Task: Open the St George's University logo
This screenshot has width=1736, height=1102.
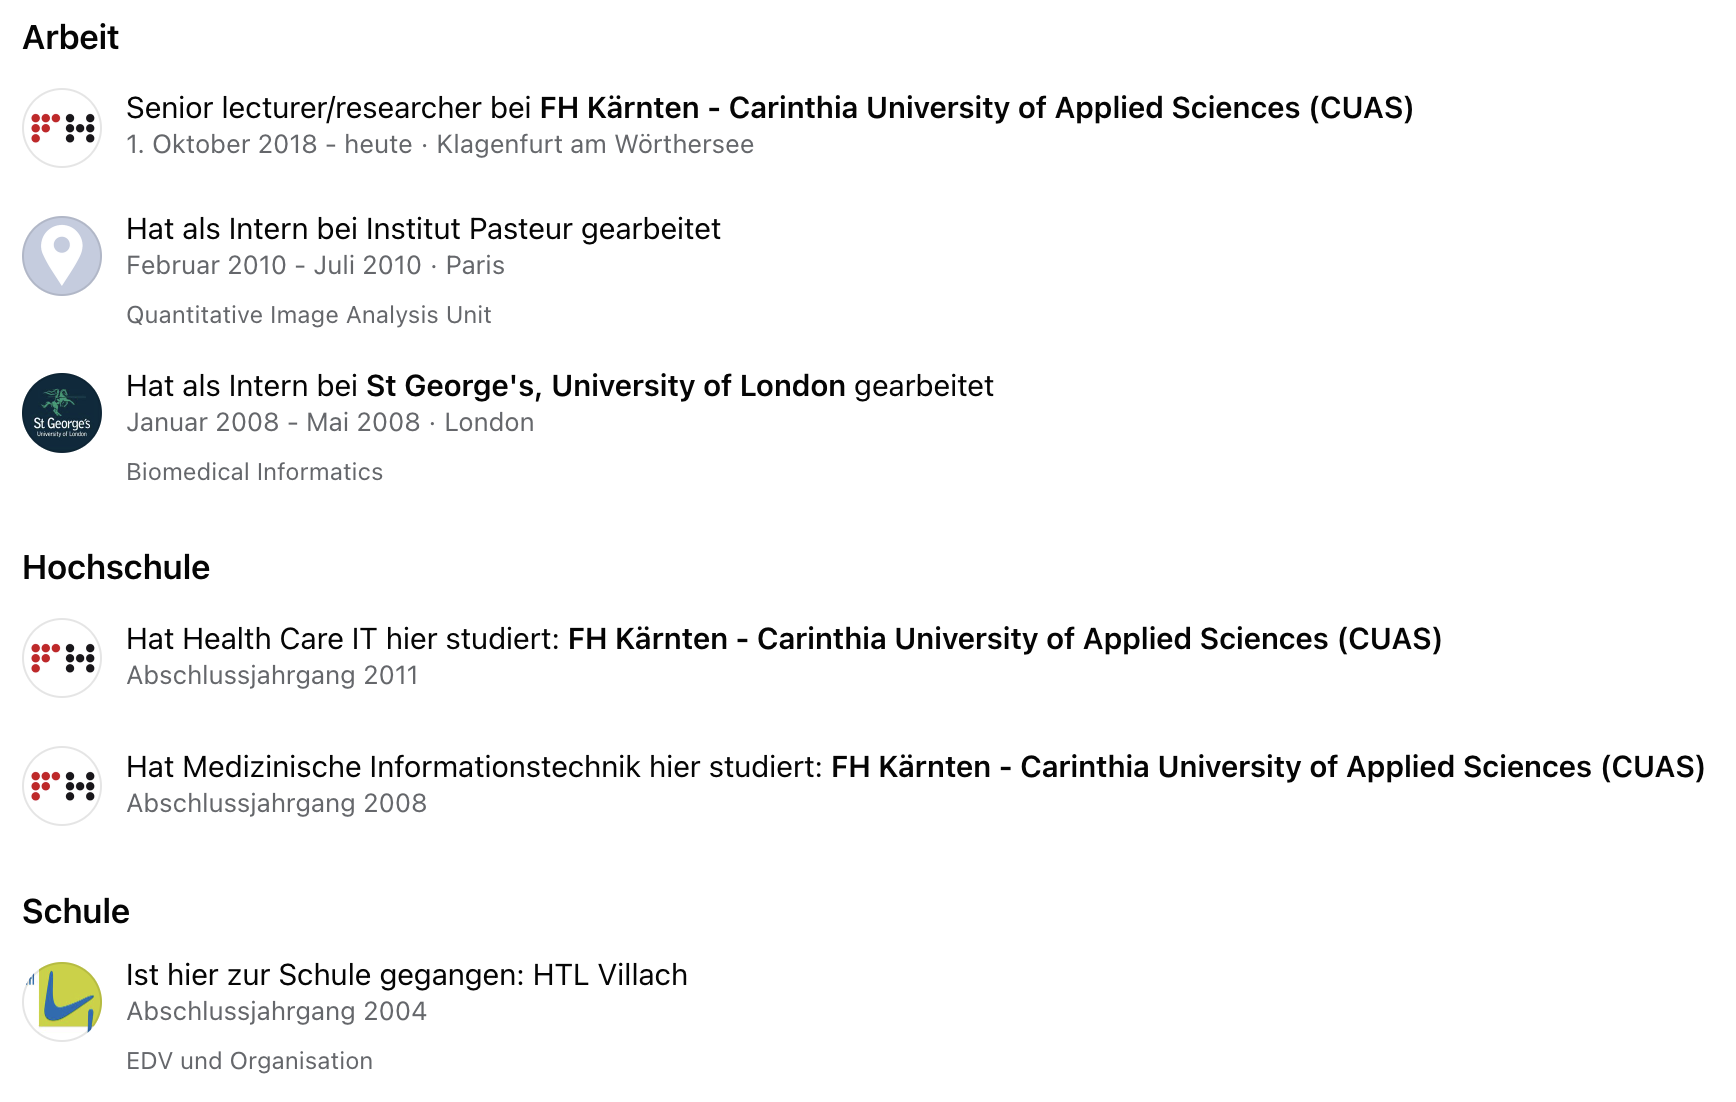Action: click(62, 413)
